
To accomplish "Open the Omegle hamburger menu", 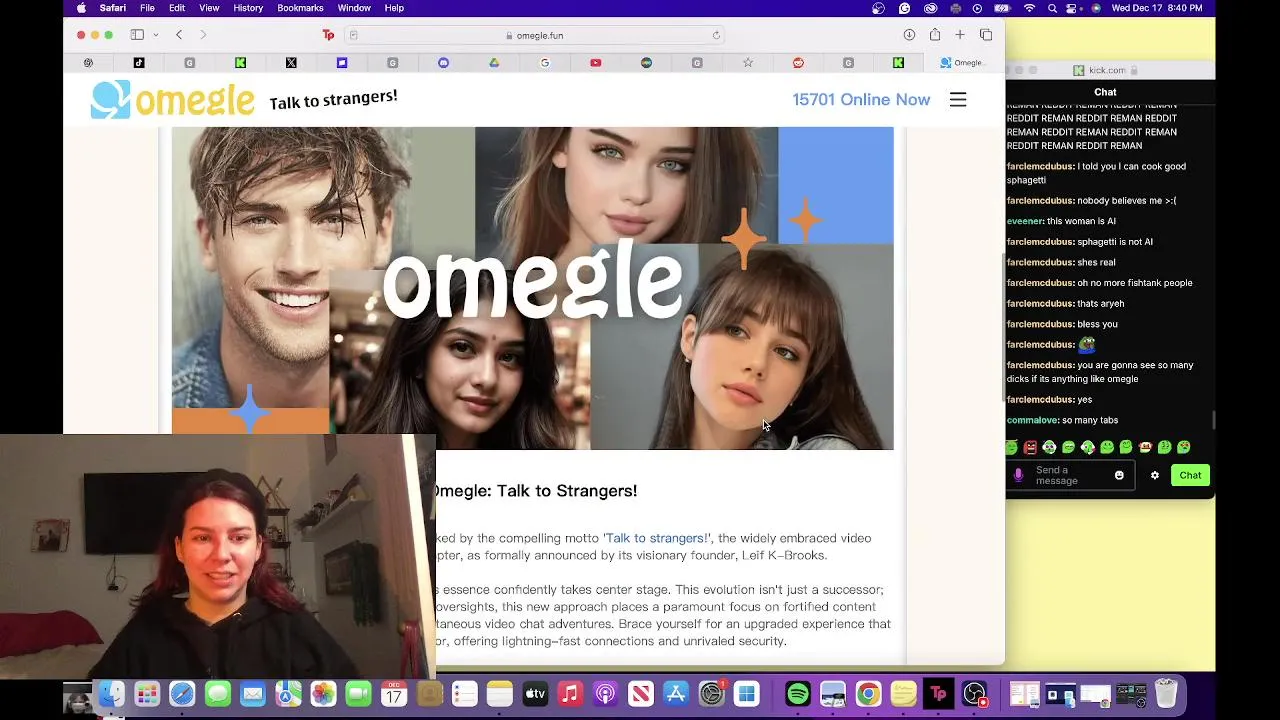I will (x=958, y=99).
